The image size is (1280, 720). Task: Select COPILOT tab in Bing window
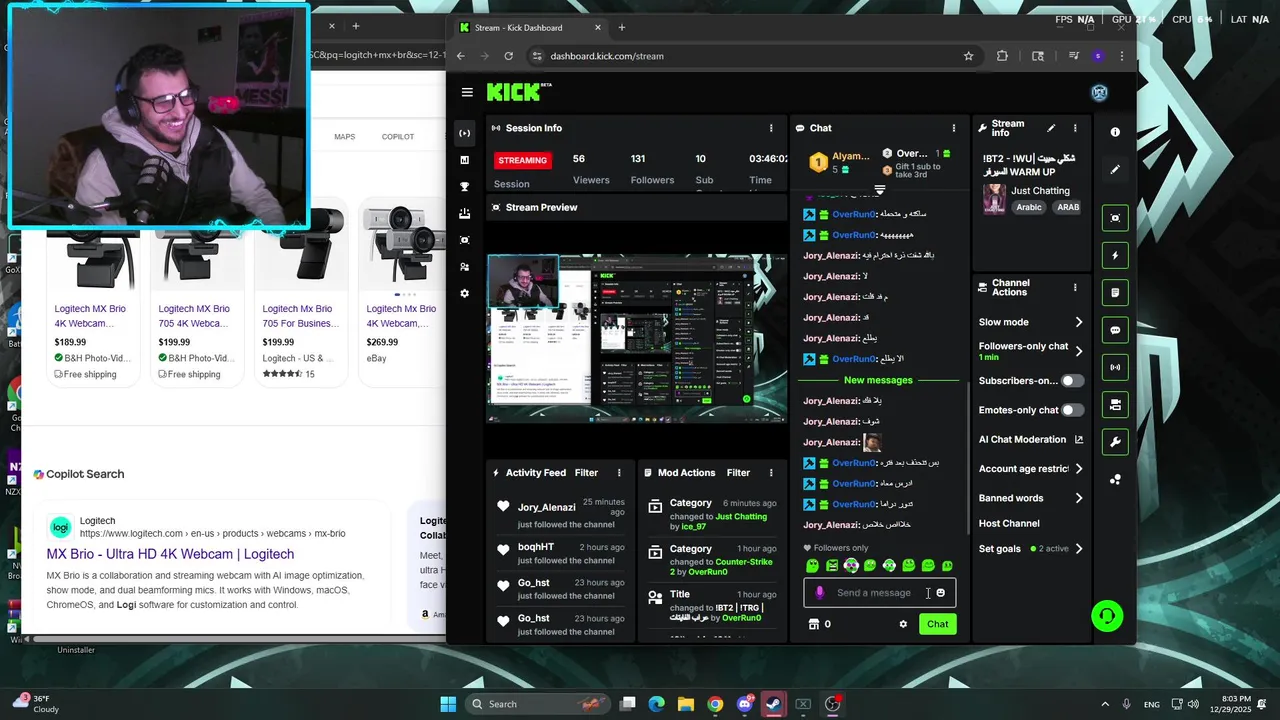click(398, 137)
